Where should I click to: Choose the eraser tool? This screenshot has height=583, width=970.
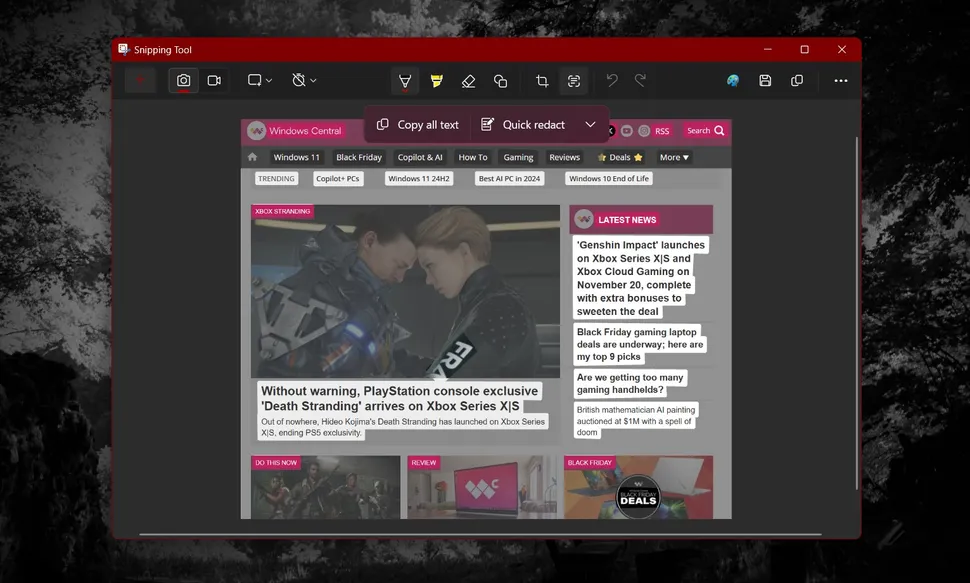coord(468,81)
